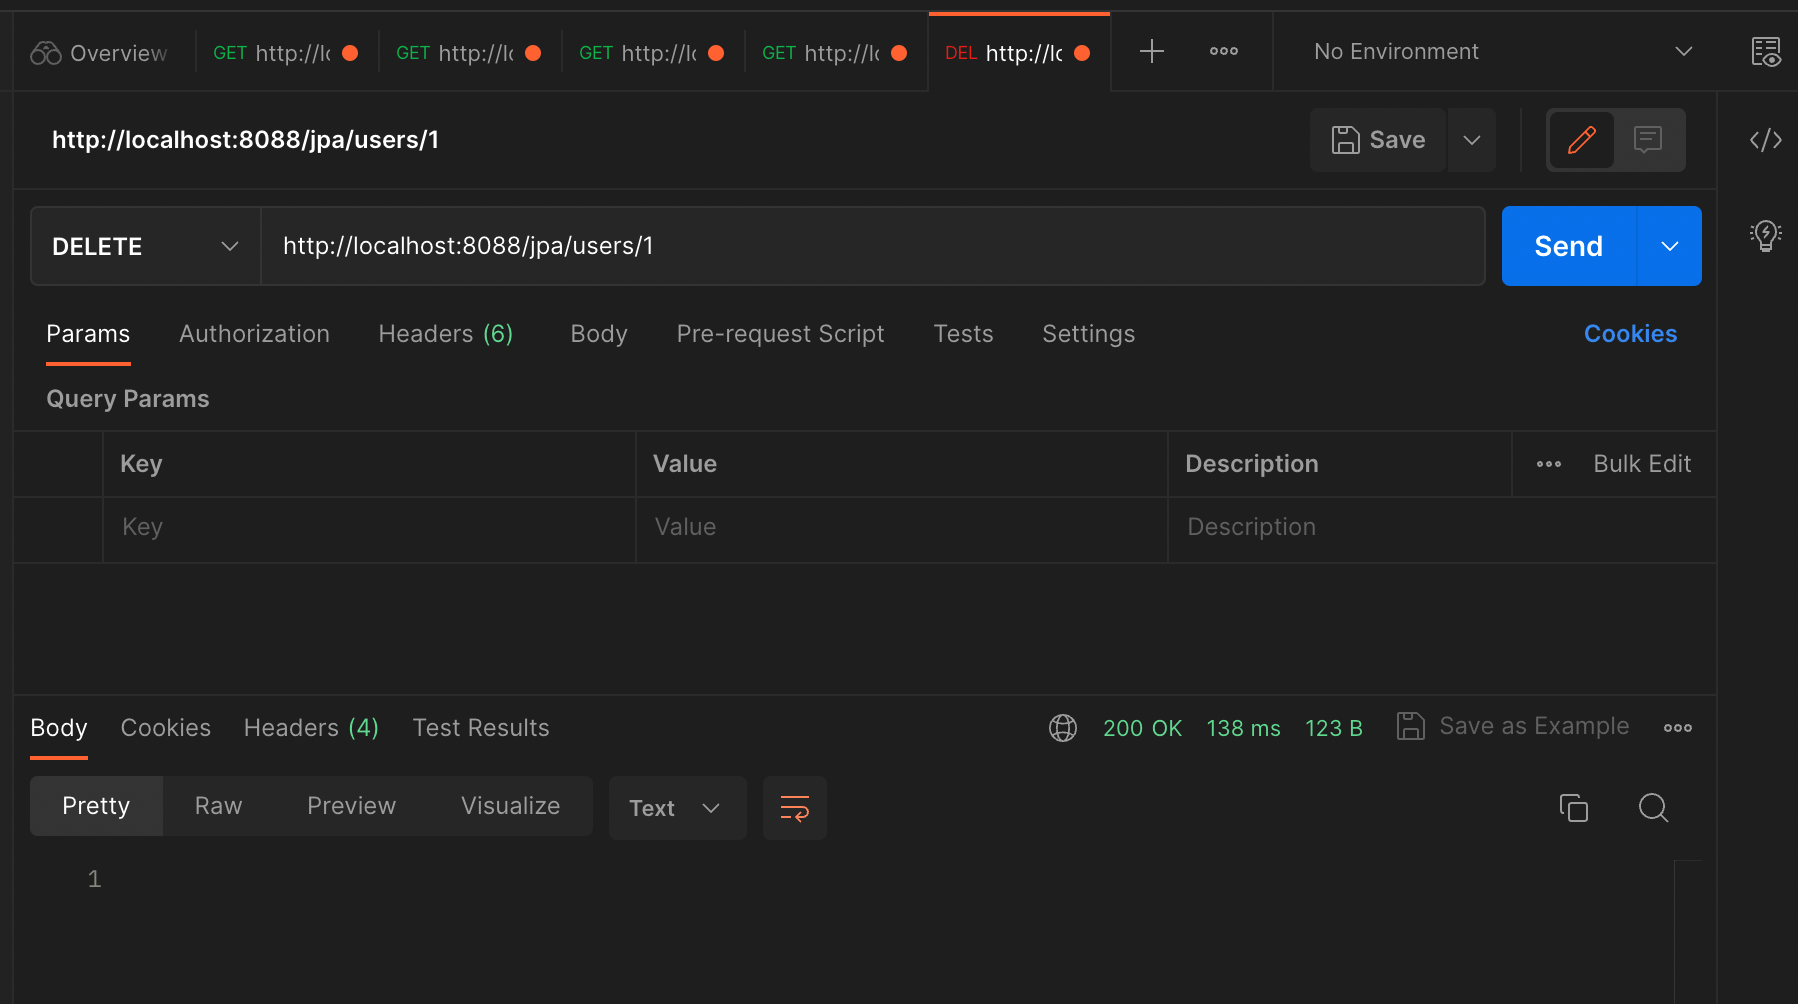
Task: Click Bulk Edit
Action: pyautogui.click(x=1642, y=464)
